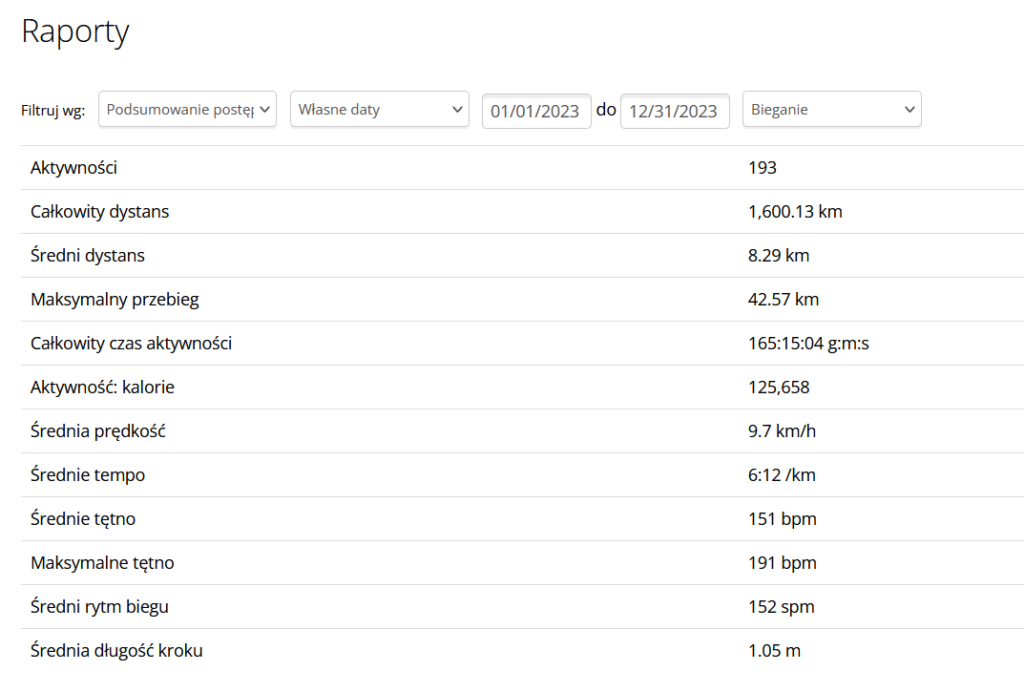Open the "Podsumowanie postępów" report type dropdown
Image resolution: width=1024 pixels, height=692 pixels.
coord(188,110)
